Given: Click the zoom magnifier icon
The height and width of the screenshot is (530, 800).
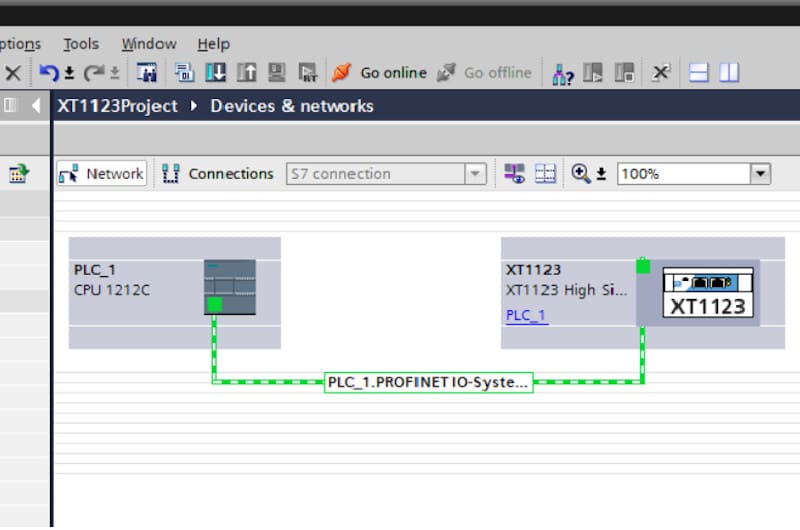Looking at the screenshot, I should click(581, 173).
